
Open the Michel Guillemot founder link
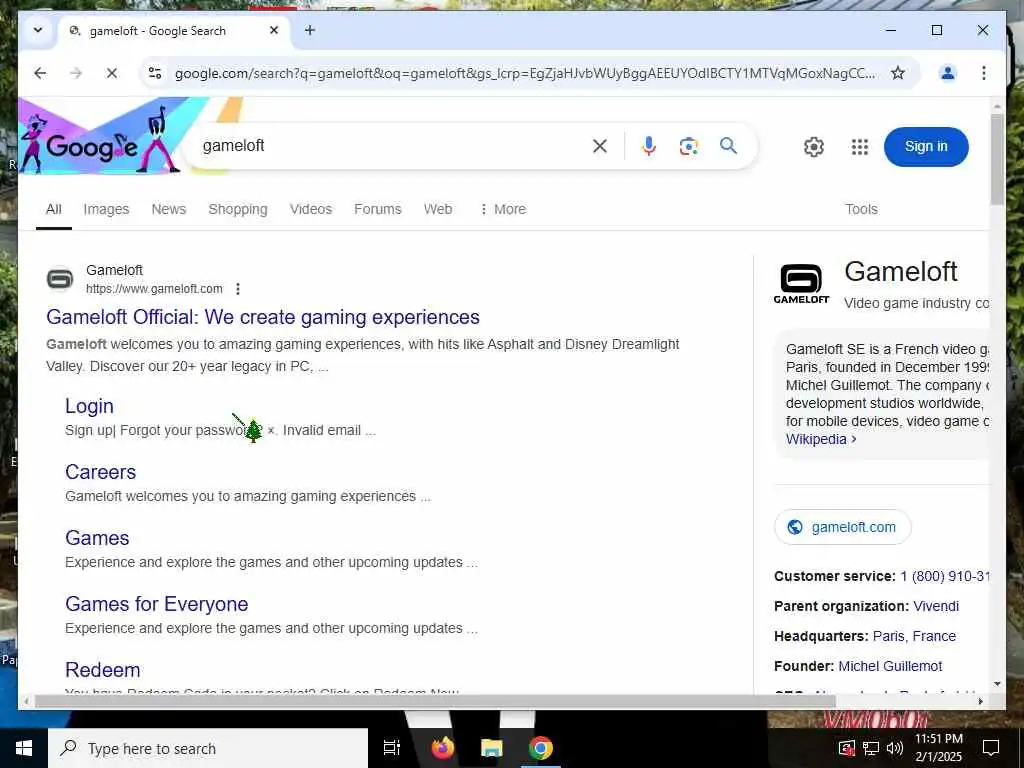890,666
